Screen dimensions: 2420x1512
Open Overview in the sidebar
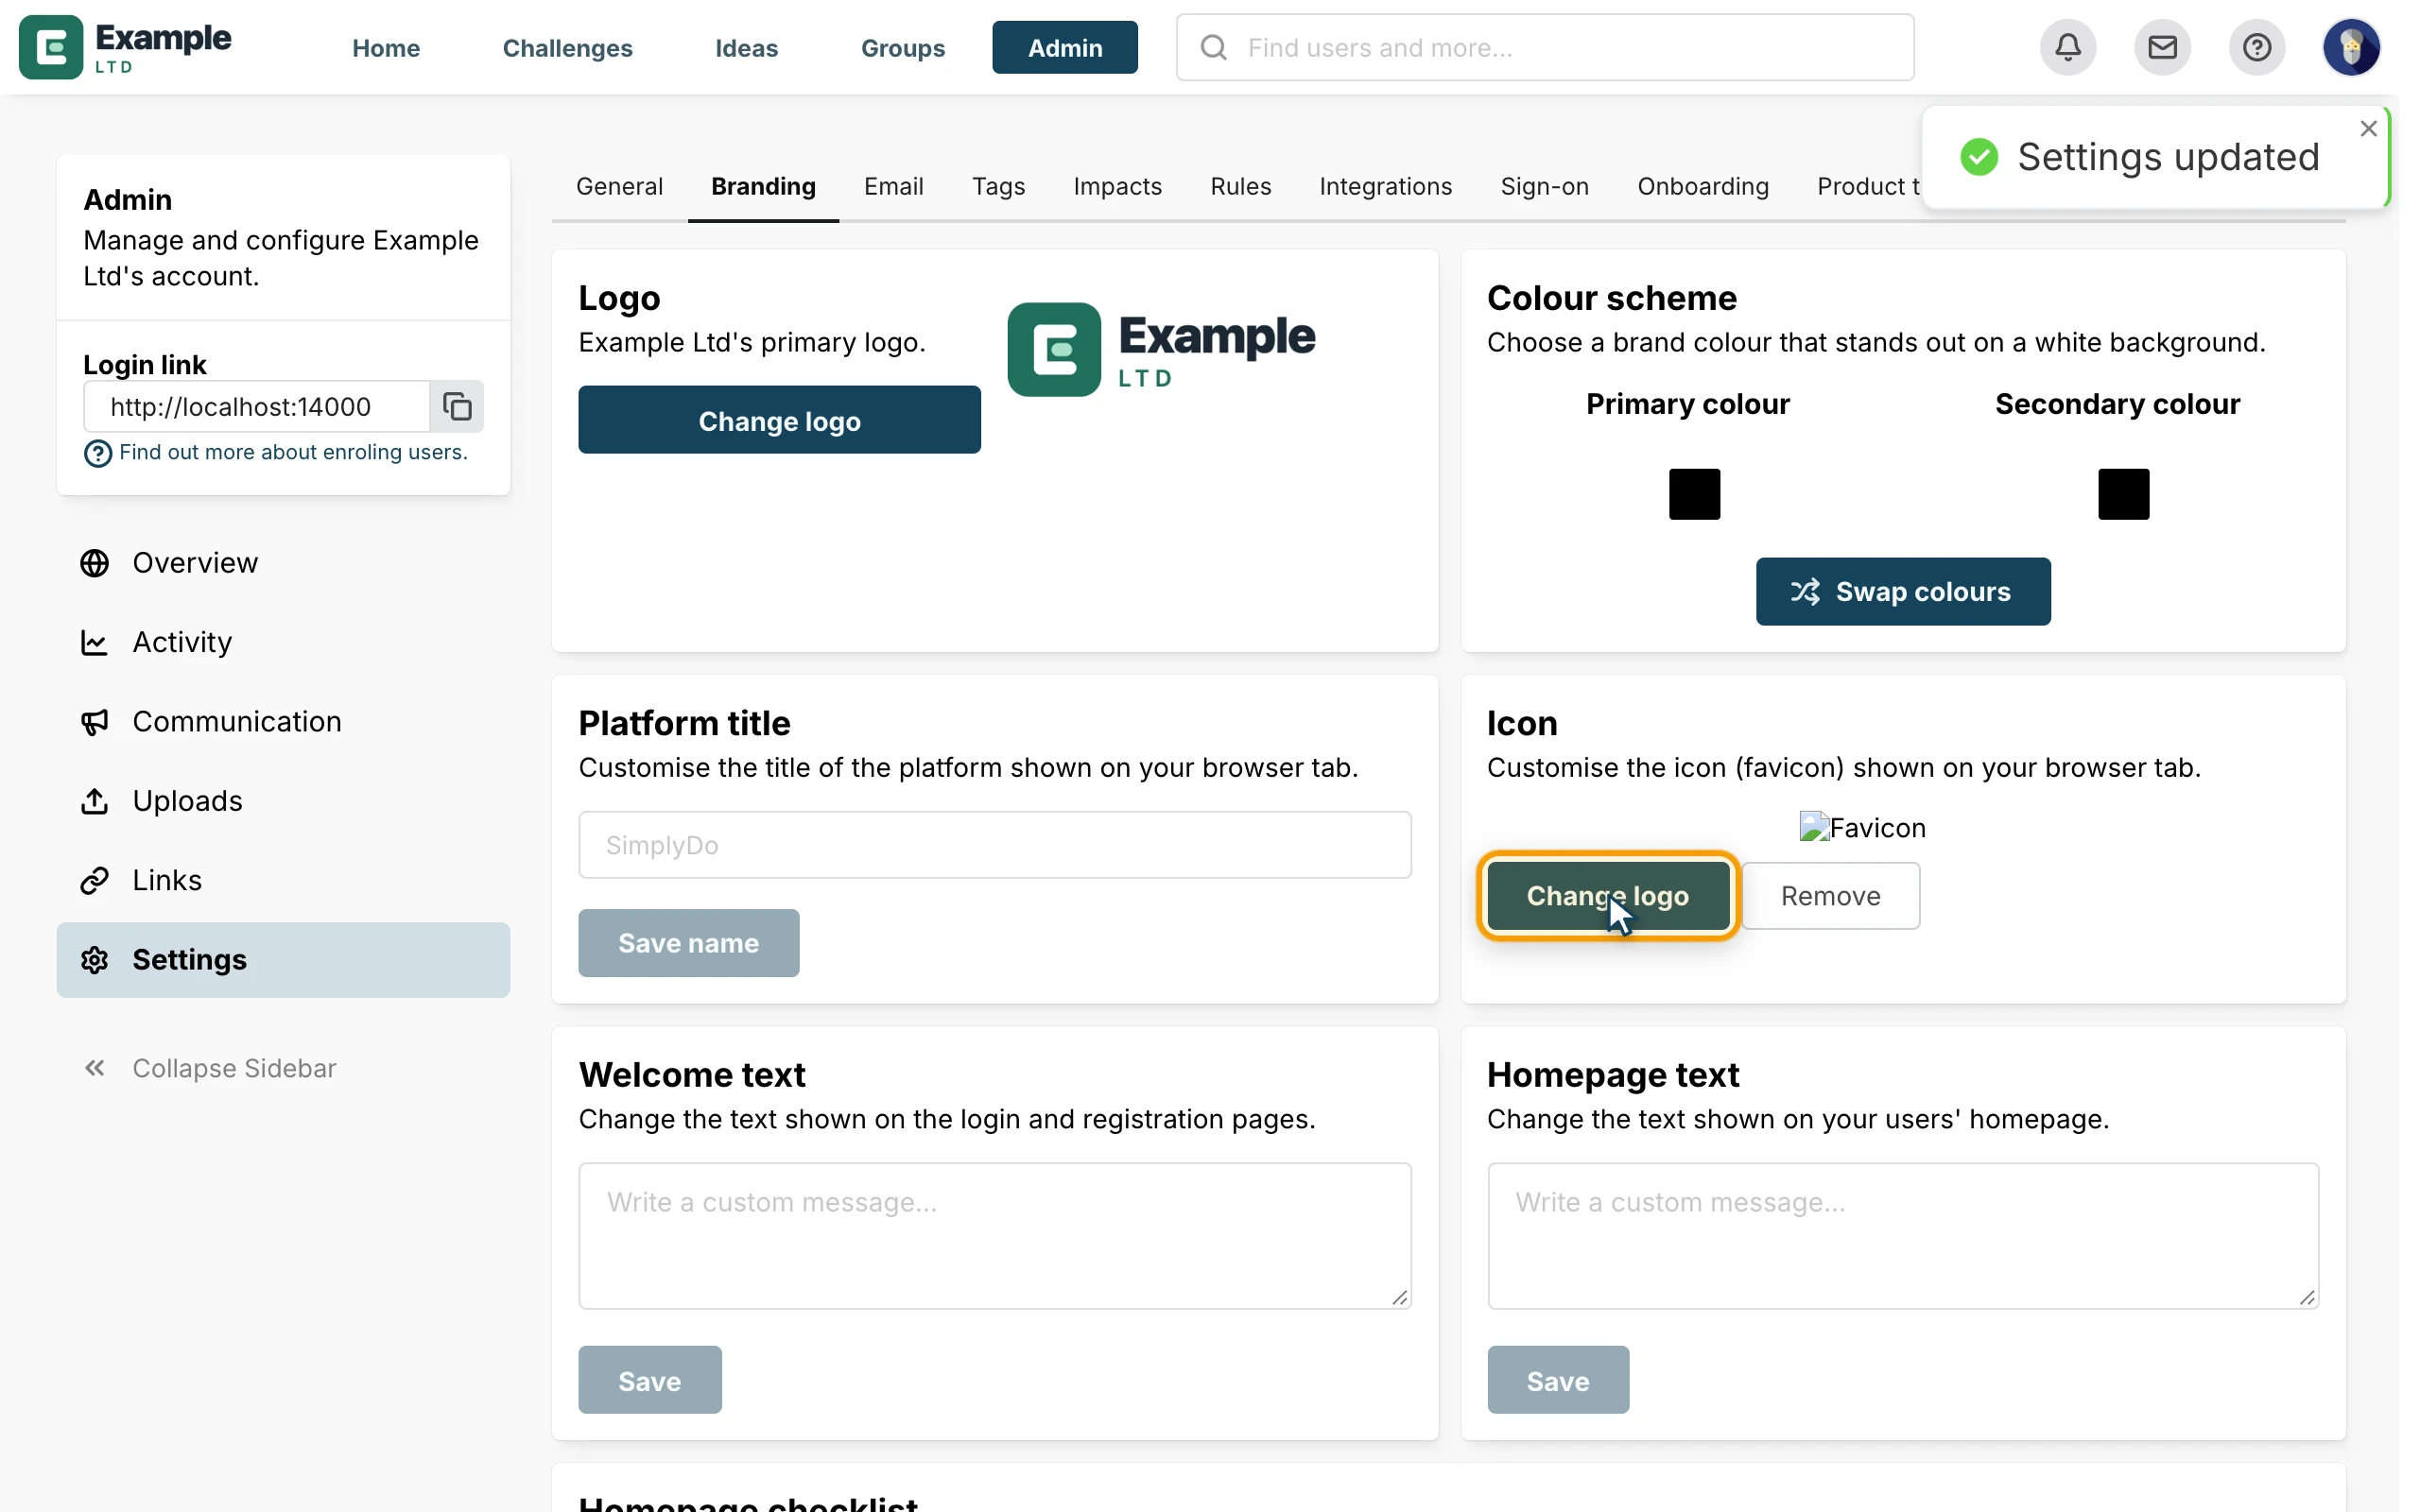pos(283,563)
